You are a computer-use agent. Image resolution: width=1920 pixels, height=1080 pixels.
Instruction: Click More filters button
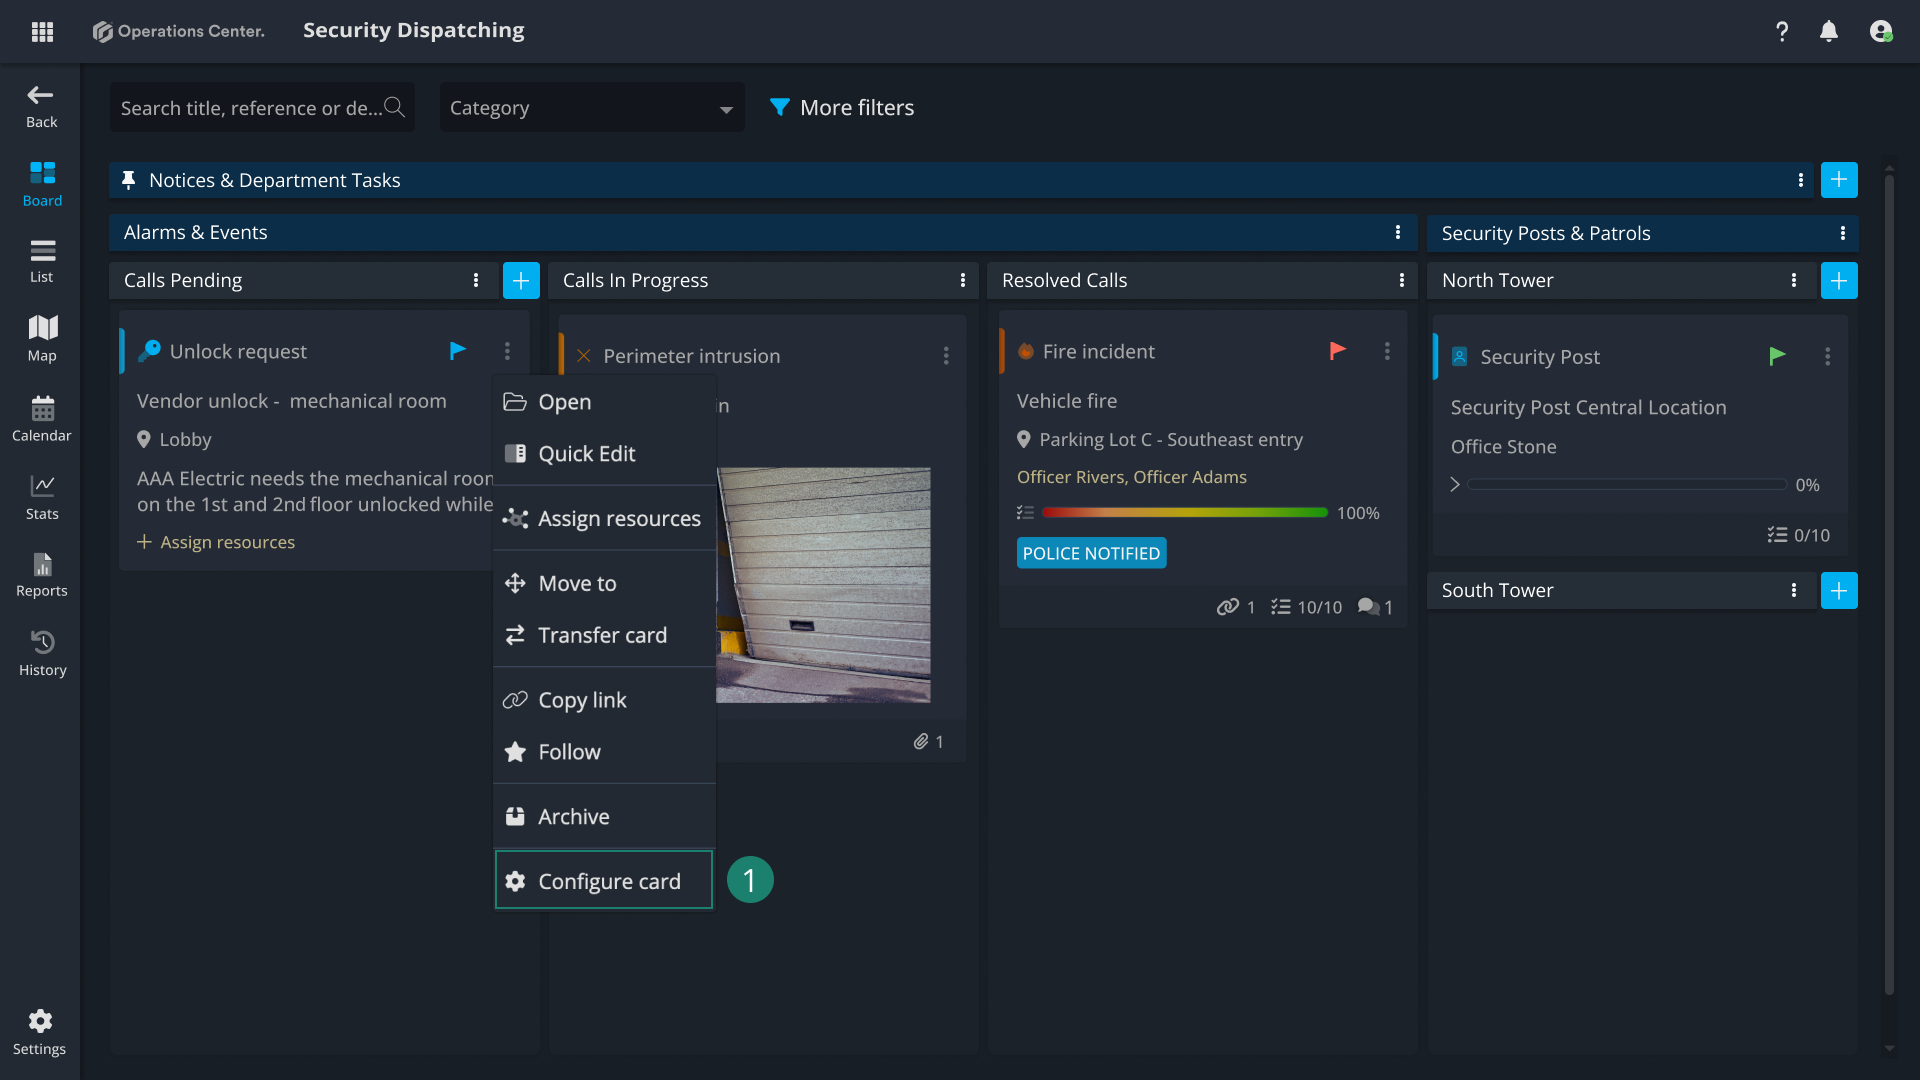(842, 108)
